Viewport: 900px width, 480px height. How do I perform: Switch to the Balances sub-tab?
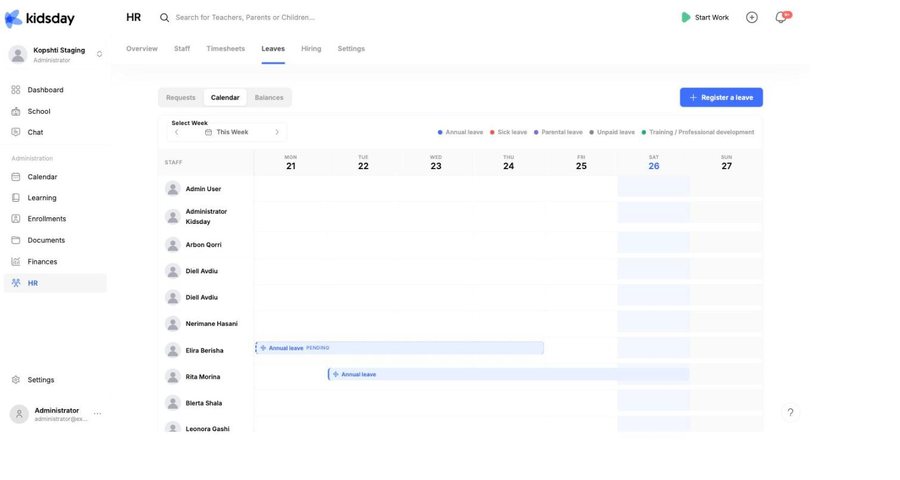click(x=269, y=98)
